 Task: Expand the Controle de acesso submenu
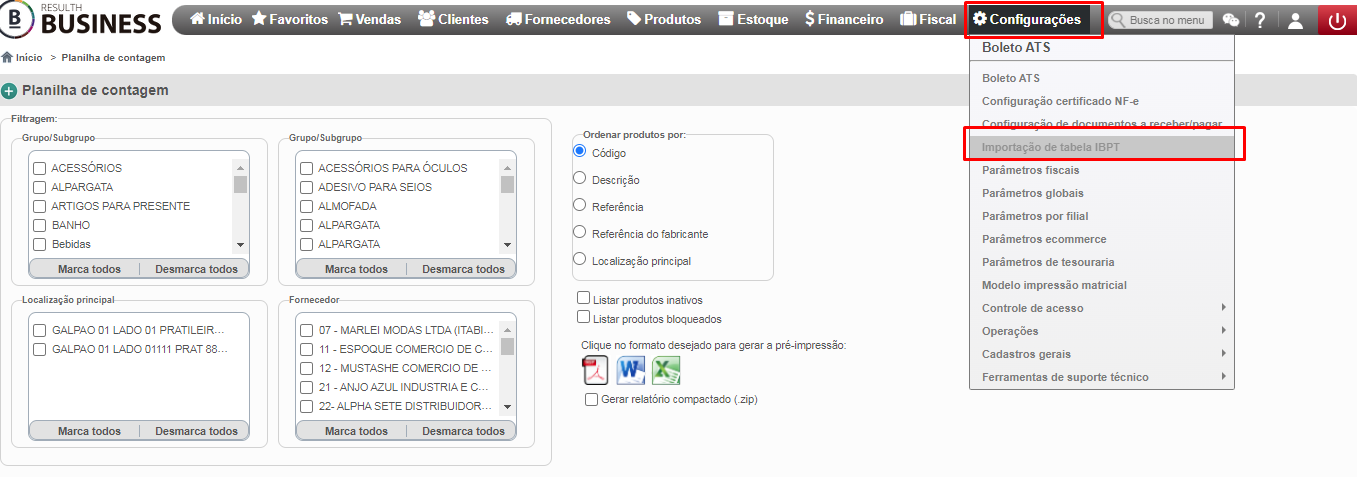[1102, 308]
